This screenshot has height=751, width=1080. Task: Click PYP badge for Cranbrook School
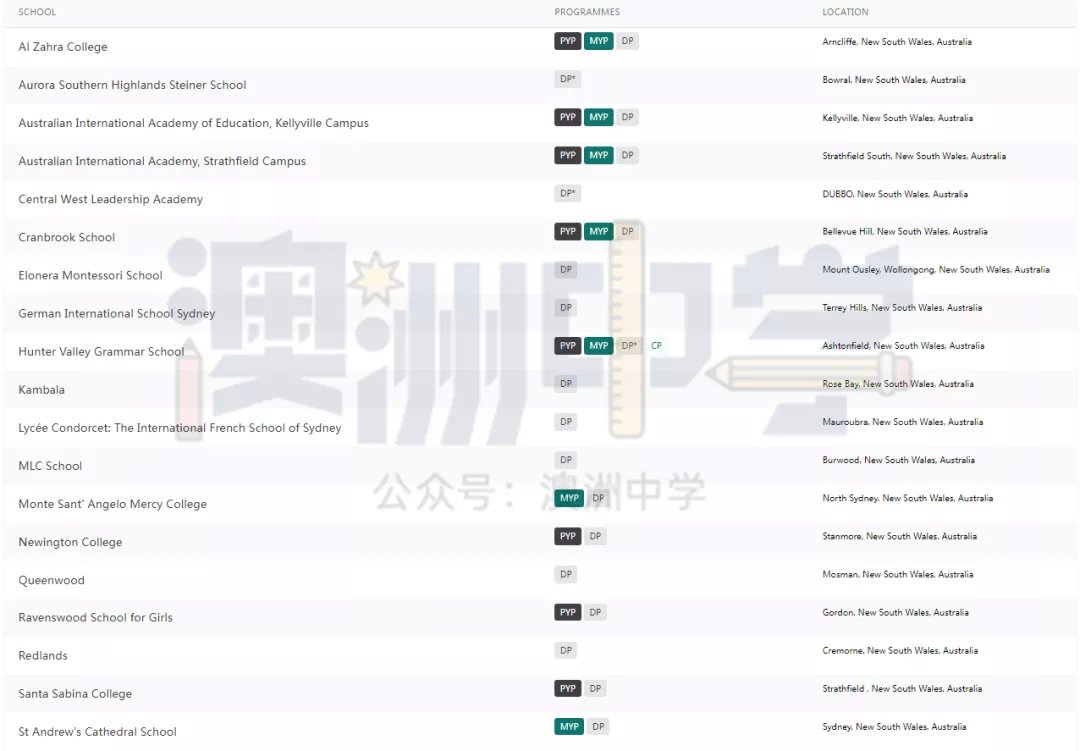[x=568, y=232]
